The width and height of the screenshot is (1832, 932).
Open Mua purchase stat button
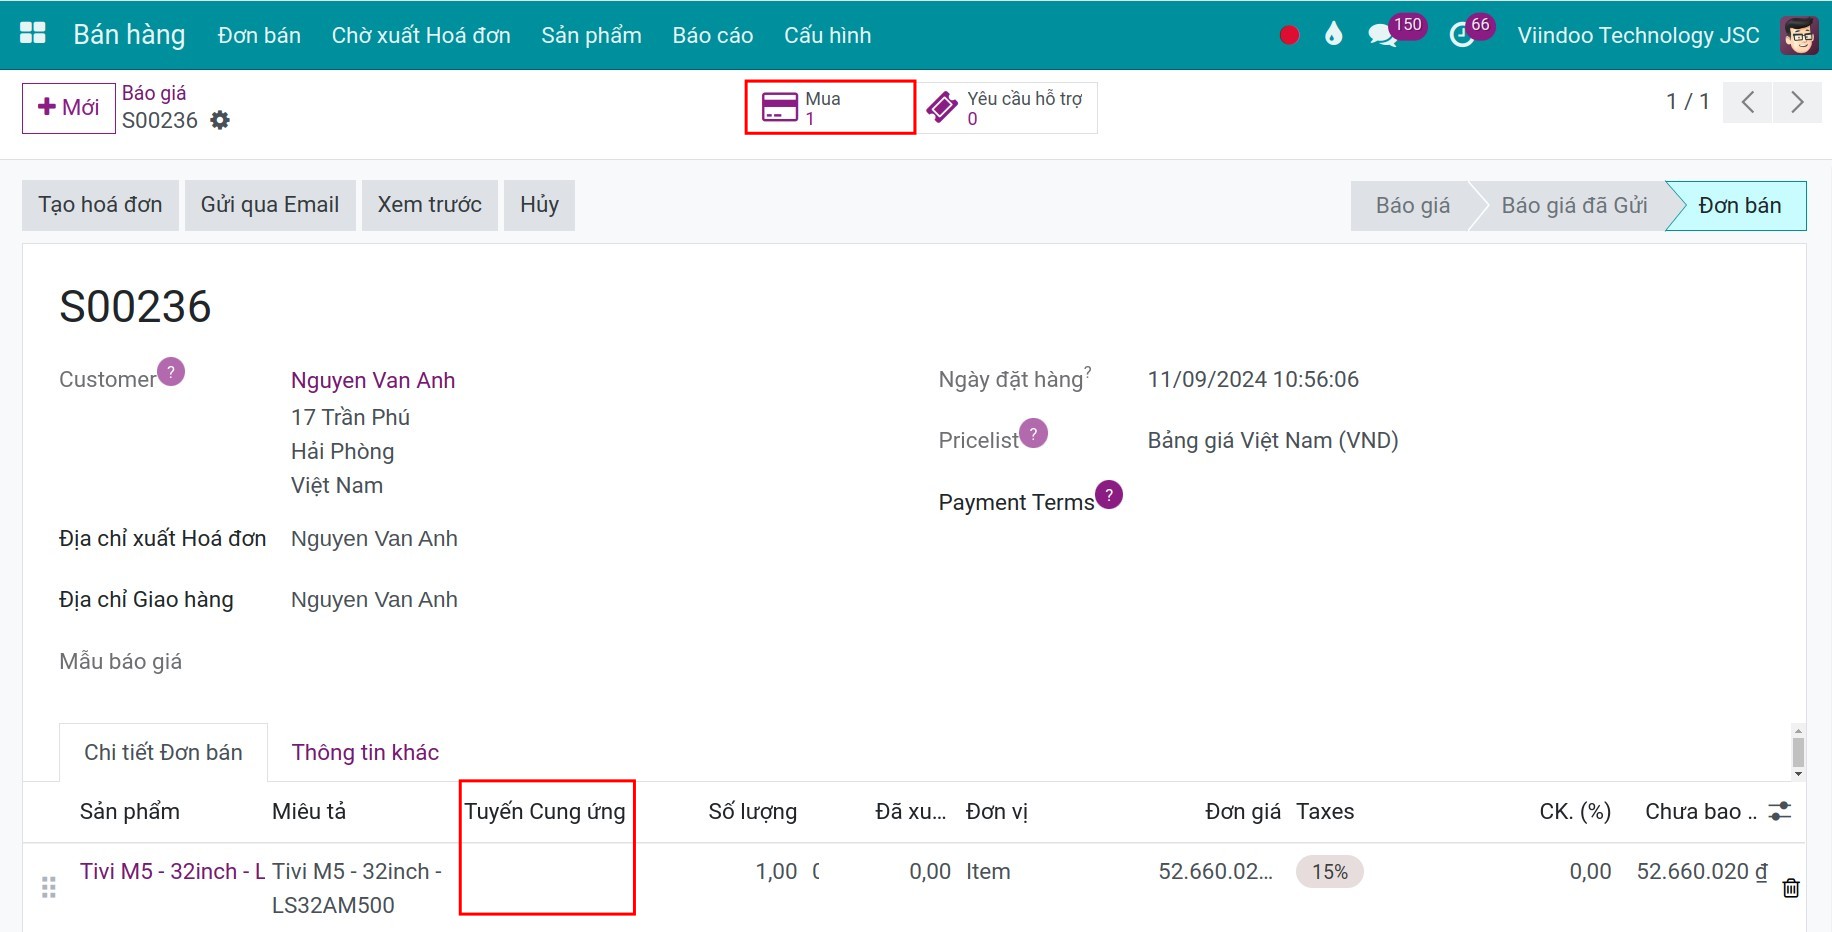830,108
